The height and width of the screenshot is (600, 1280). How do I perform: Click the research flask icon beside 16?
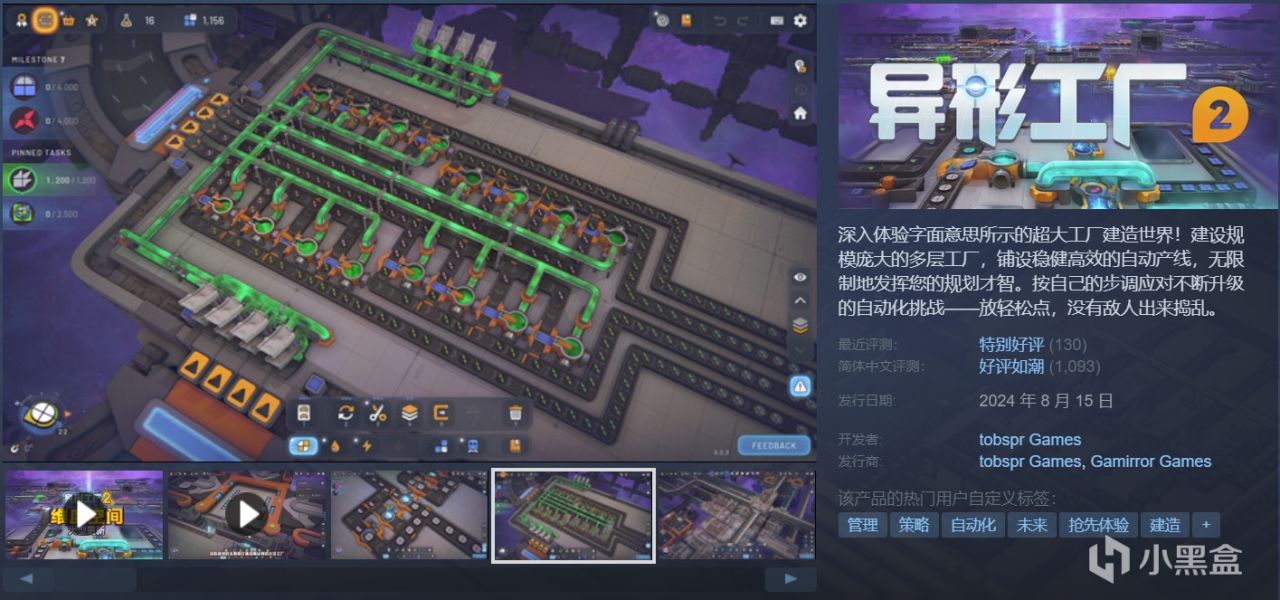(x=125, y=20)
